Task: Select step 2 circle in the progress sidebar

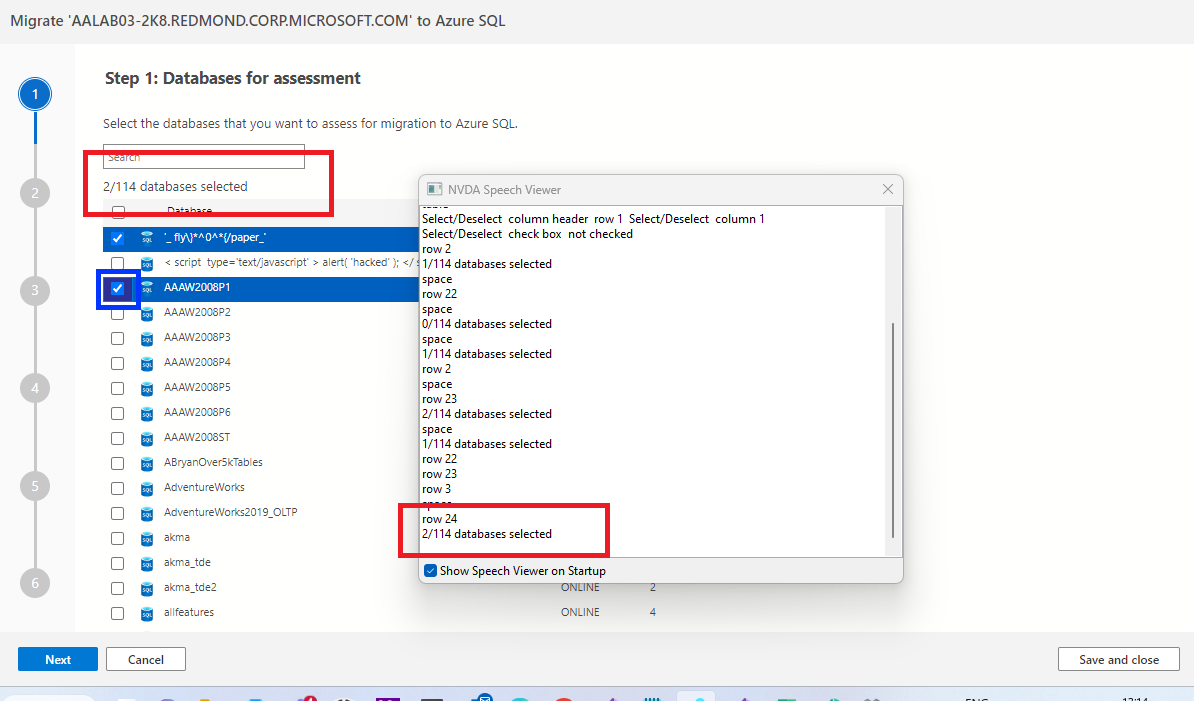Action: coord(35,190)
